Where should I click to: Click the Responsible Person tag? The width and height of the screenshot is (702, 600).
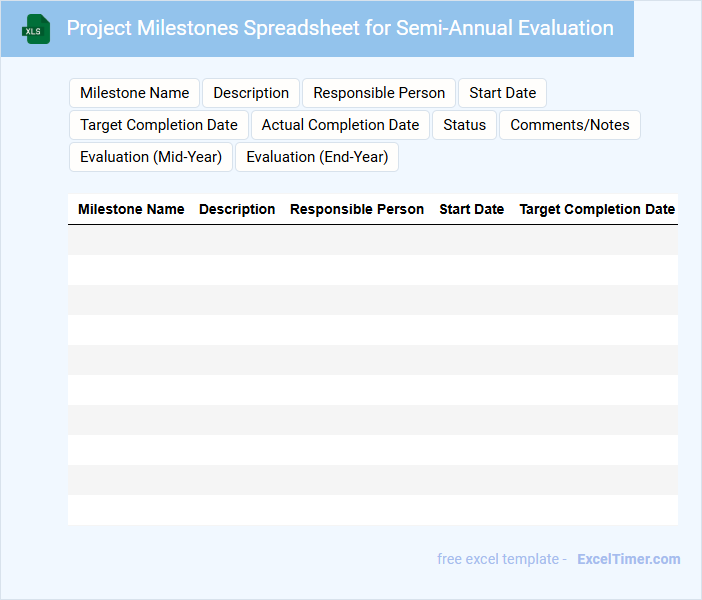coord(379,93)
